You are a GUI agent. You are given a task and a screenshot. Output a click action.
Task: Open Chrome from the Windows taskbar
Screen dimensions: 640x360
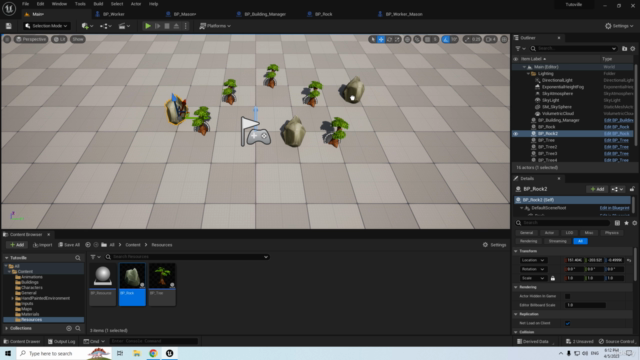pyautogui.click(x=153, y=353)
